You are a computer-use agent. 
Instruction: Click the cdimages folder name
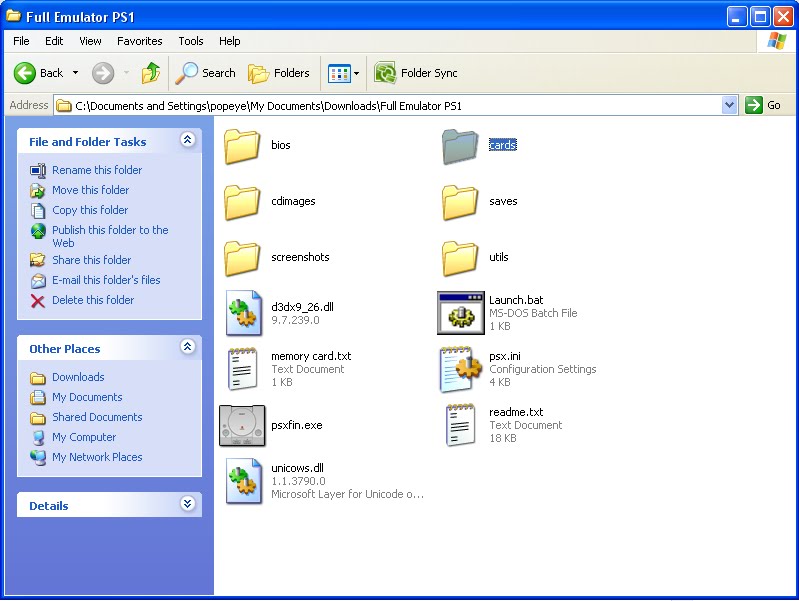coord(293,201)
